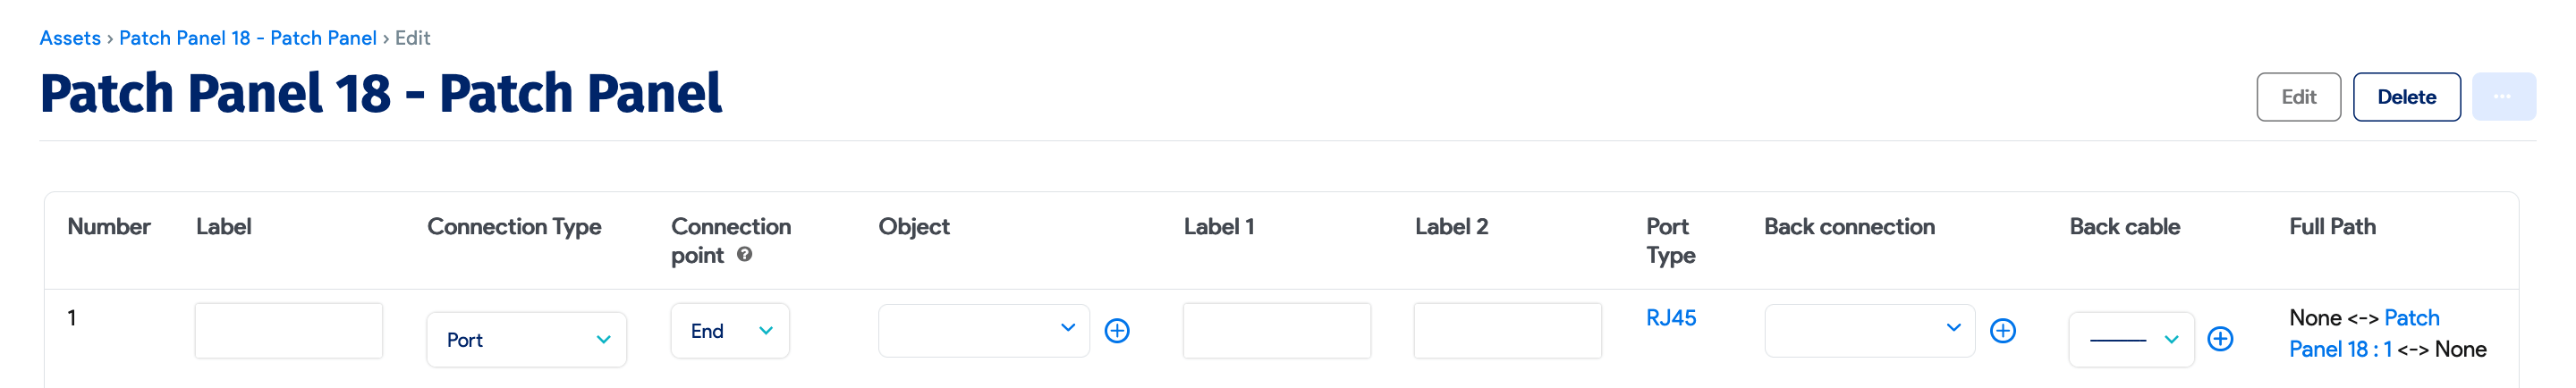Expand the Back connection dropdown

(1868, 331)
